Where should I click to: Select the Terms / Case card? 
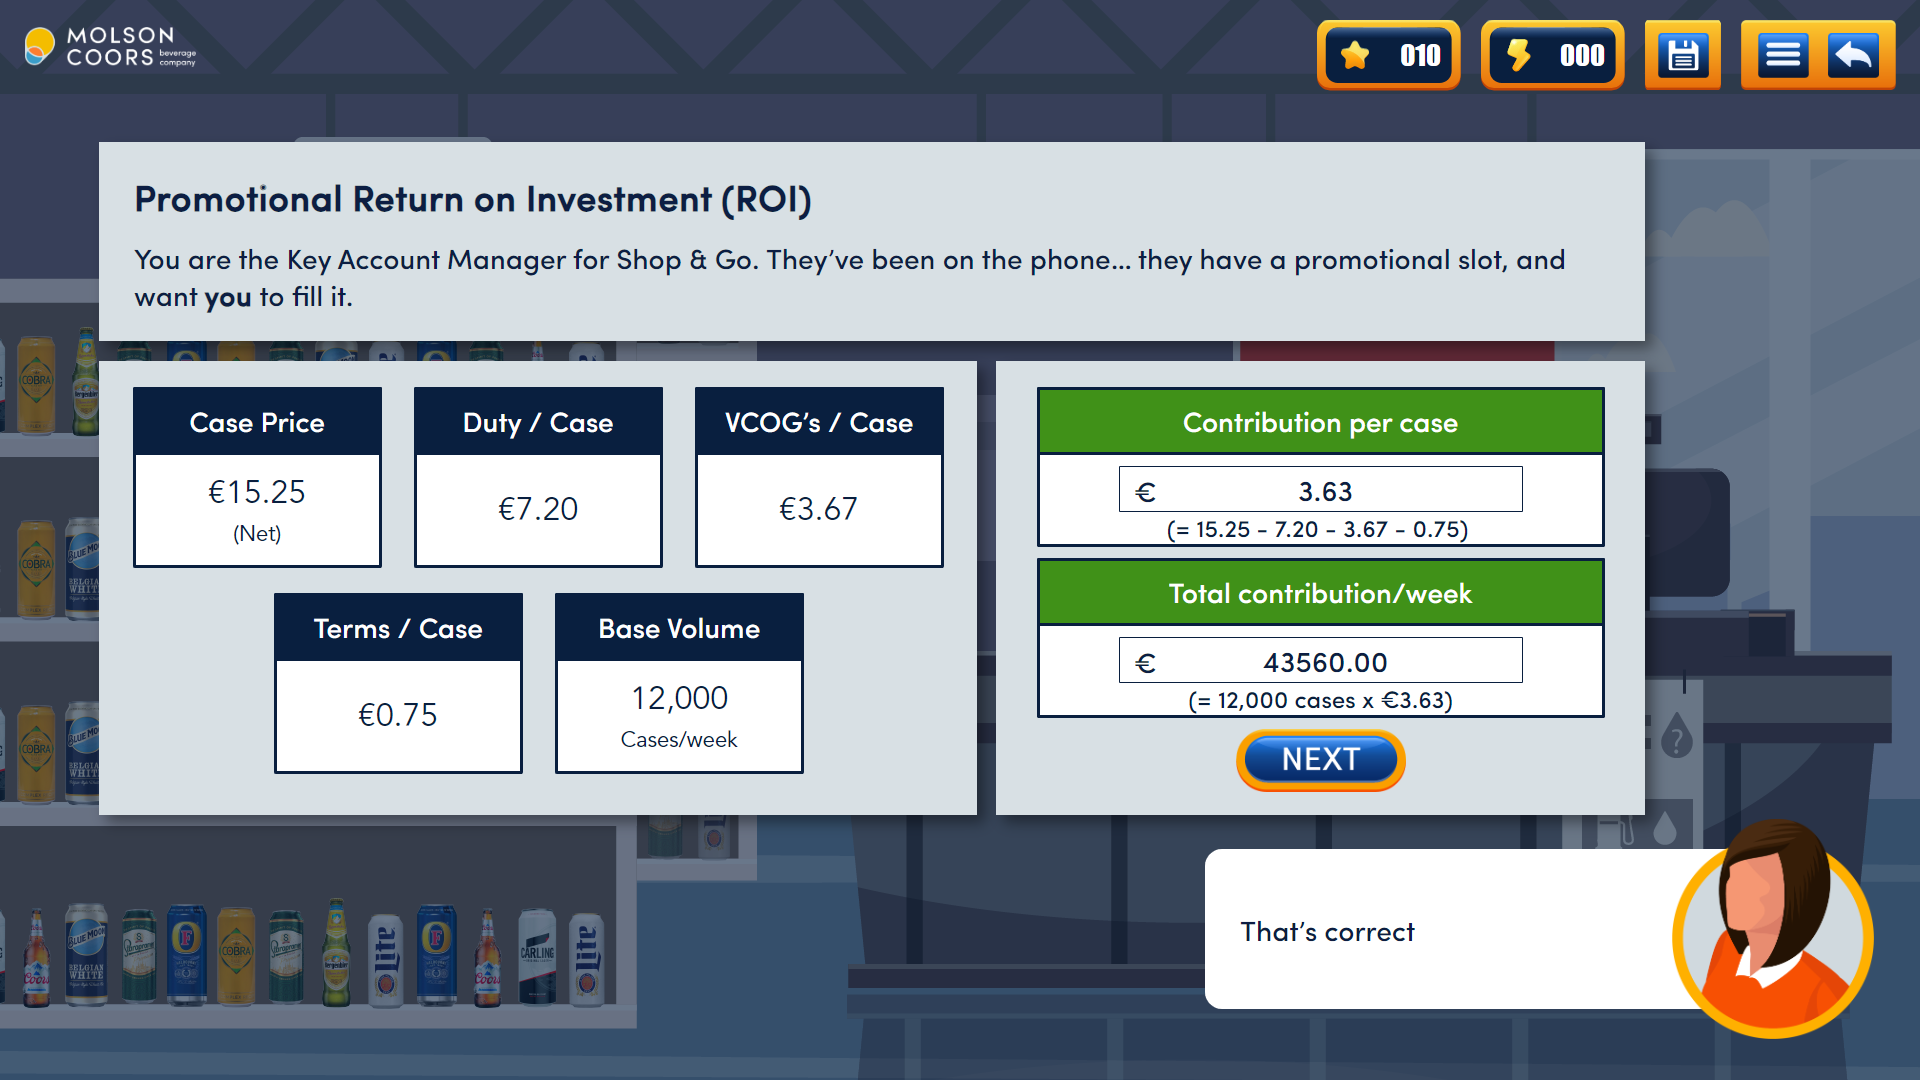[398, 683]
